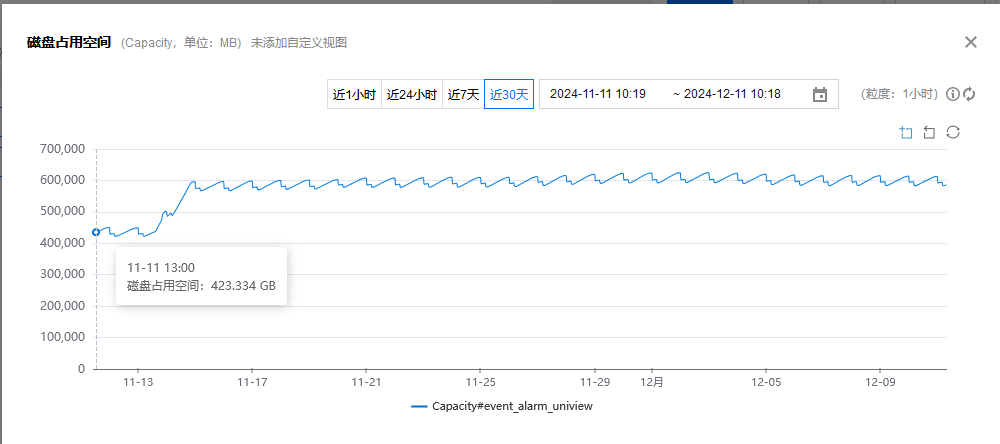
Task: Click the 11-17 label on the x-axis
Action: [252, 382]
